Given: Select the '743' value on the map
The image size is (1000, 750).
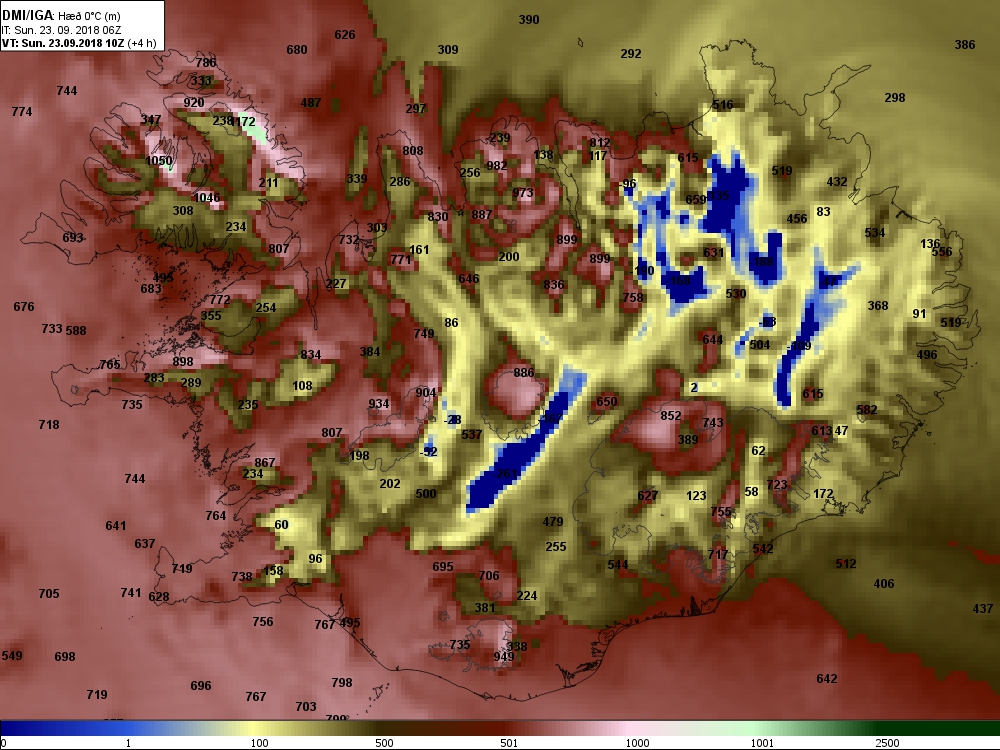Looking at the screenshot, I should click(x=712, y=423).
